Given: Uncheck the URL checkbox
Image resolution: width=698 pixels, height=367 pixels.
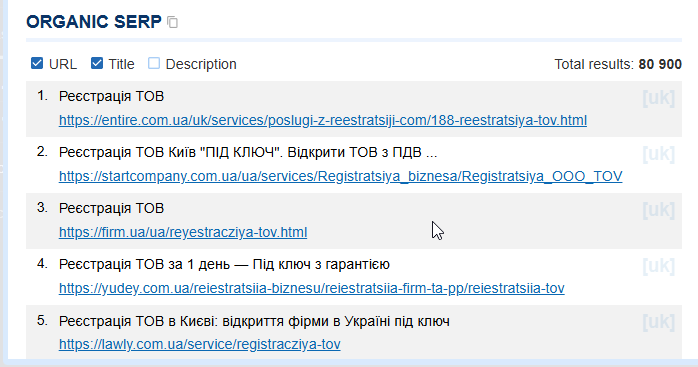Looking at the screenshot, I should [x=37, y=63].
